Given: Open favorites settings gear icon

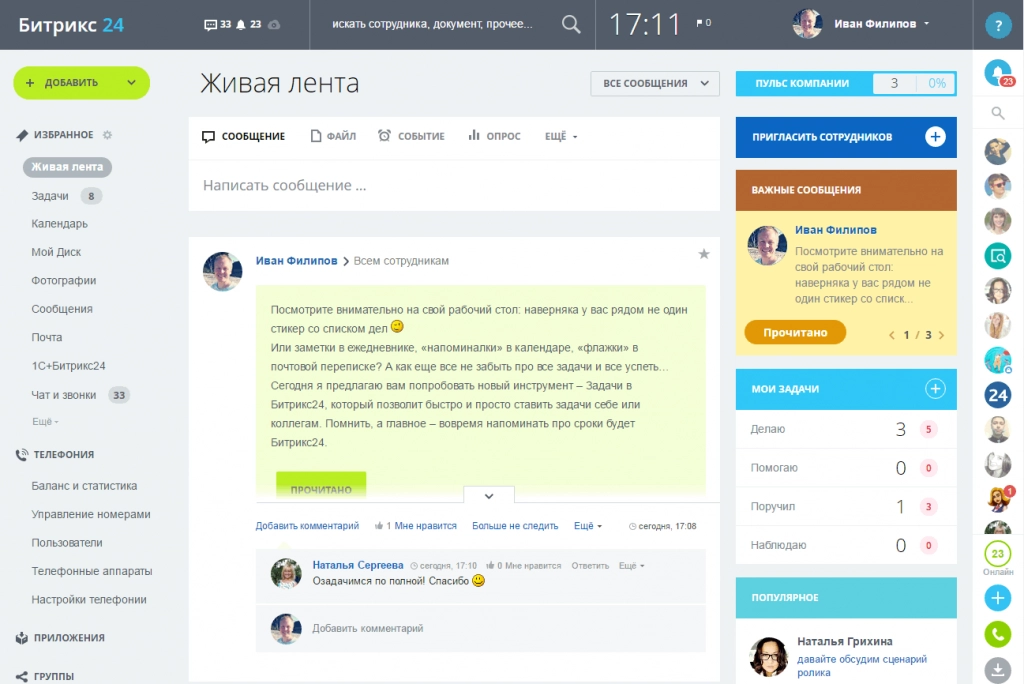Looking at the screenshot, I should coord(108,135).
